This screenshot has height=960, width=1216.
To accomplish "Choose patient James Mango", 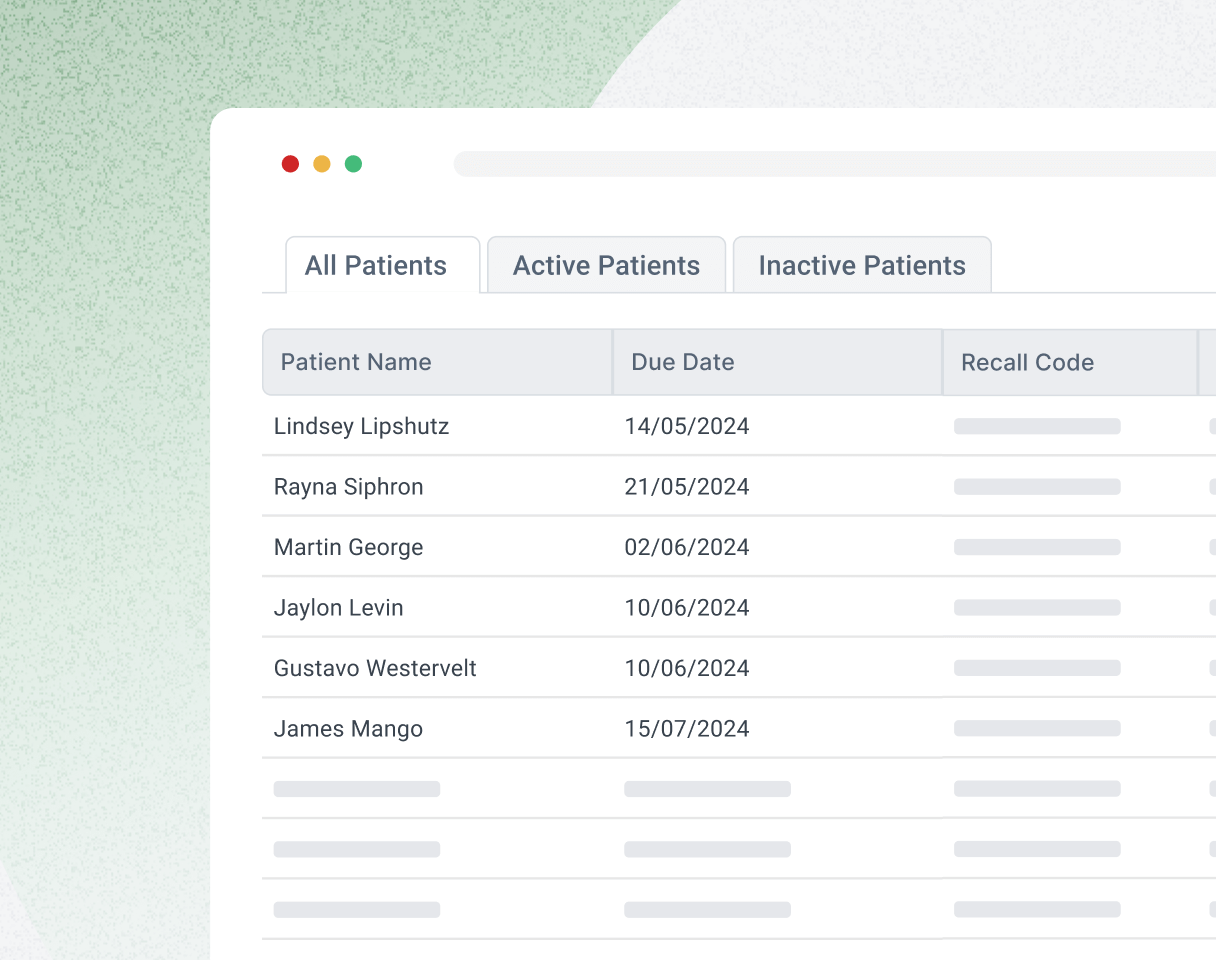I will click(348, 729).
